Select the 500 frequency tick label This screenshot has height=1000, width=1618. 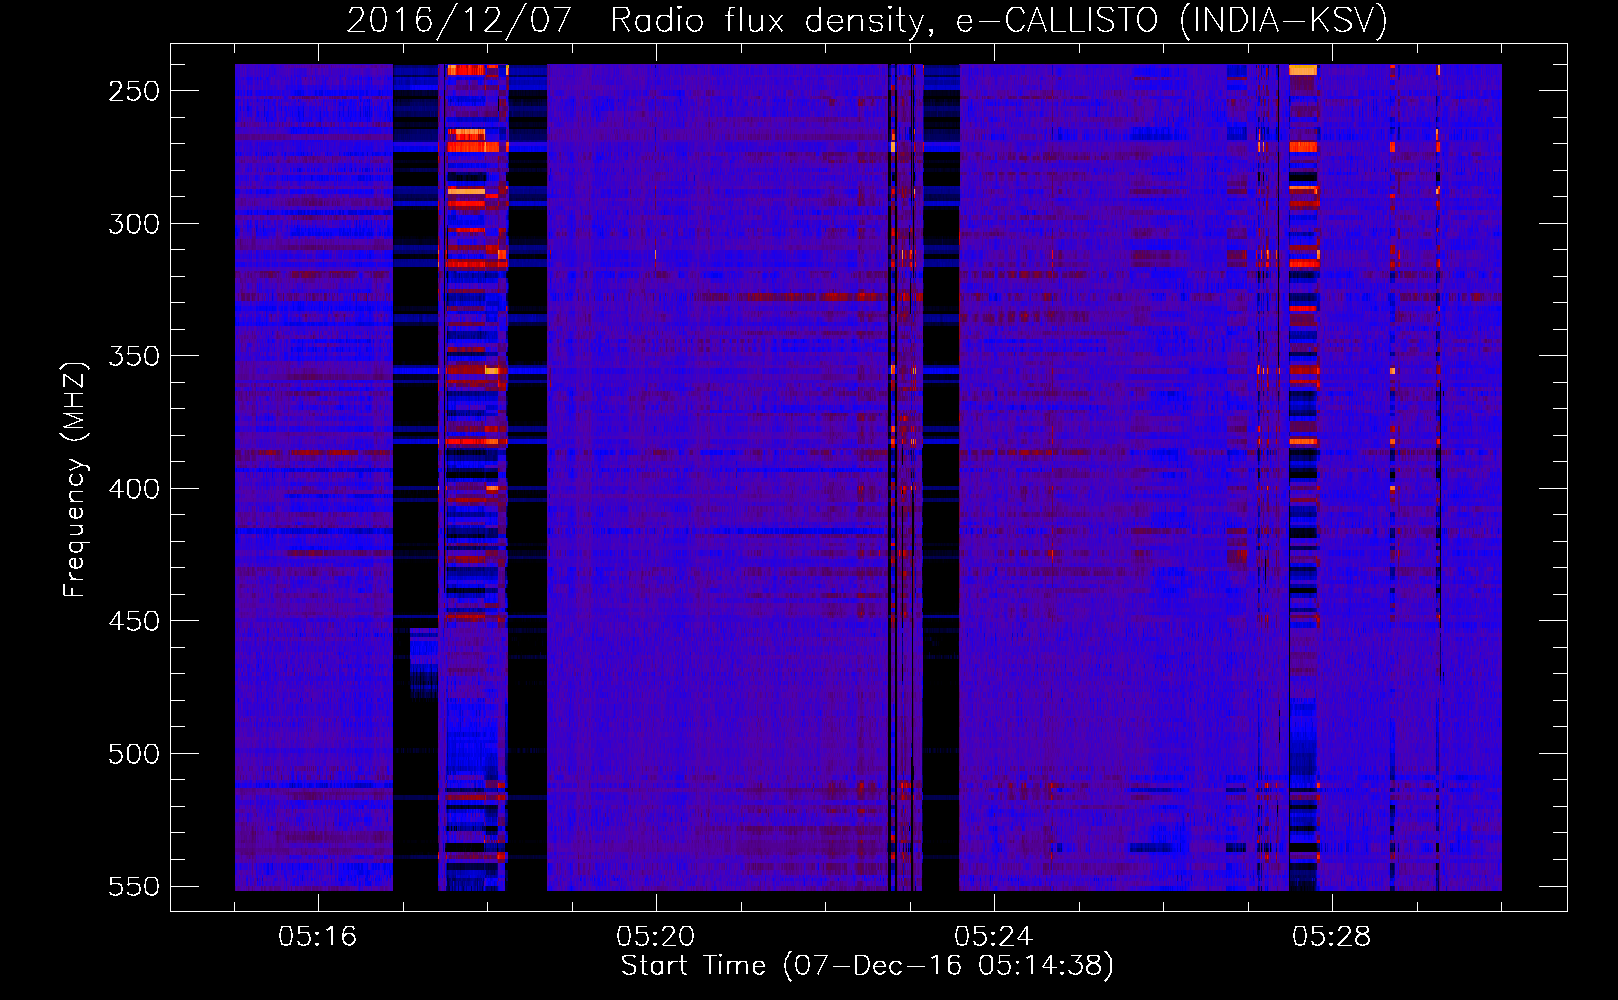[134, 754]
